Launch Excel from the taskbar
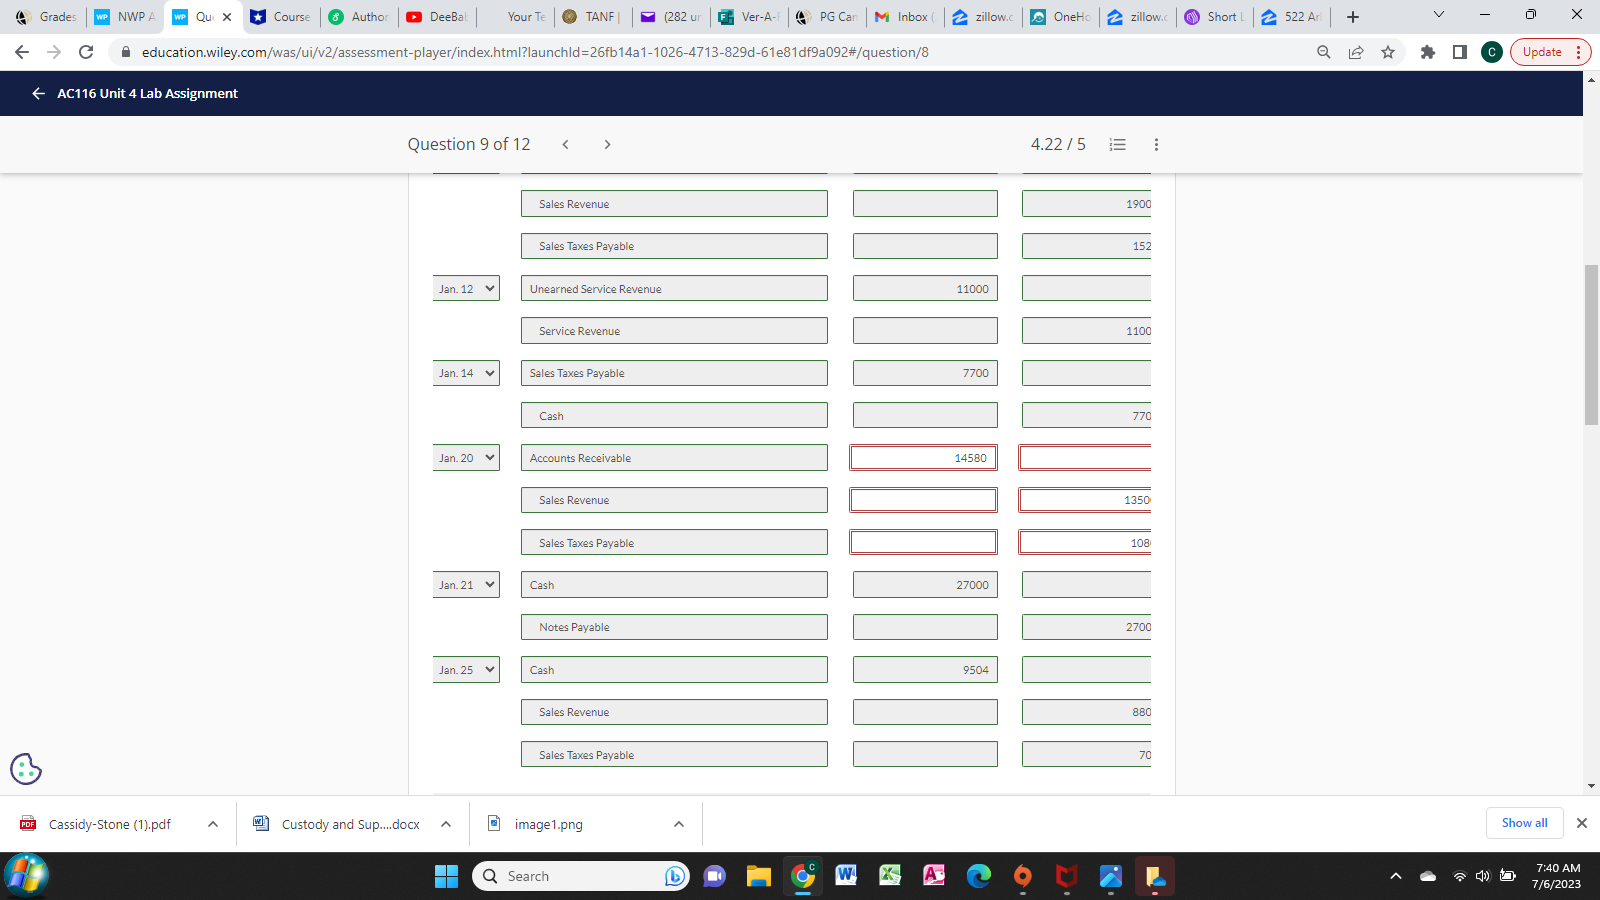Viewport: 1600px width, 900px height. pyautogui.click(x=890, y=876)
